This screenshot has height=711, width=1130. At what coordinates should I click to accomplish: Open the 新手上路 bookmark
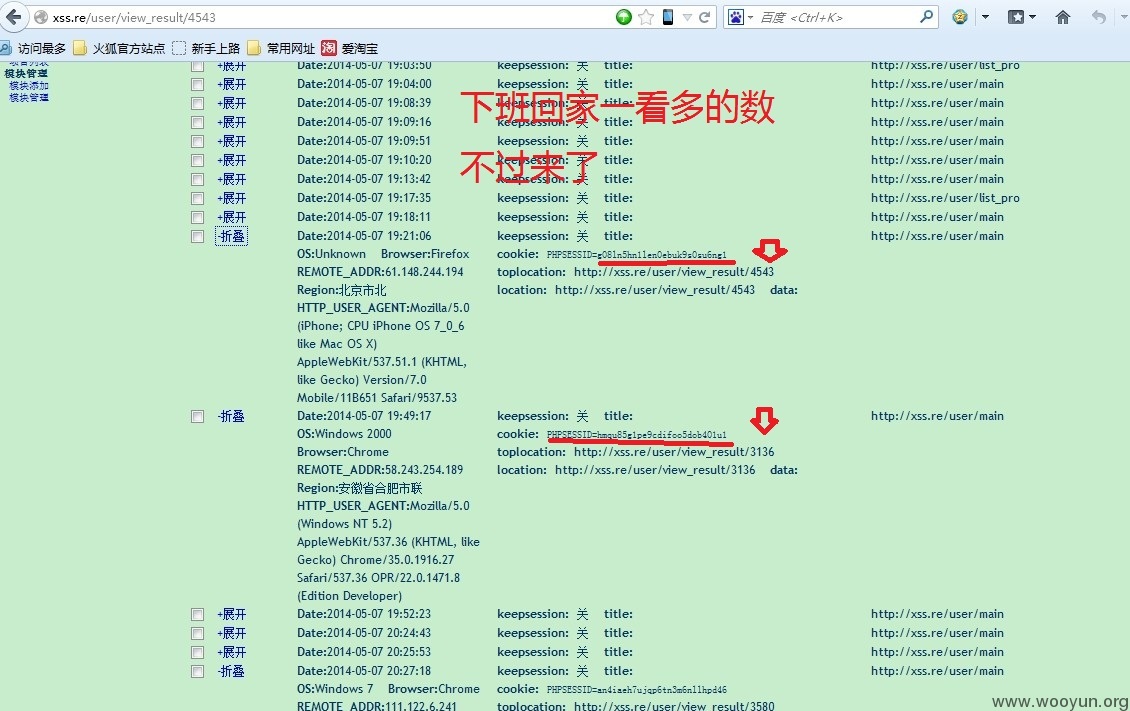point(207,48)
